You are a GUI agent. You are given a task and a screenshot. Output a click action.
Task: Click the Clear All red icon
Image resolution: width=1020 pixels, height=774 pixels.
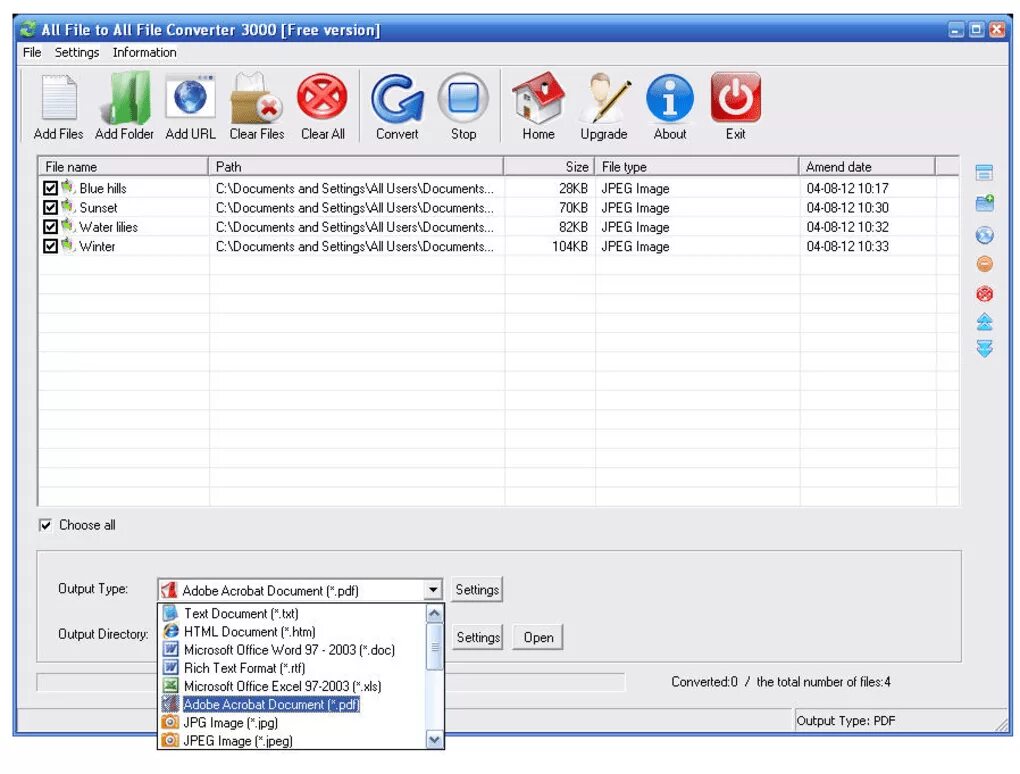322,98
